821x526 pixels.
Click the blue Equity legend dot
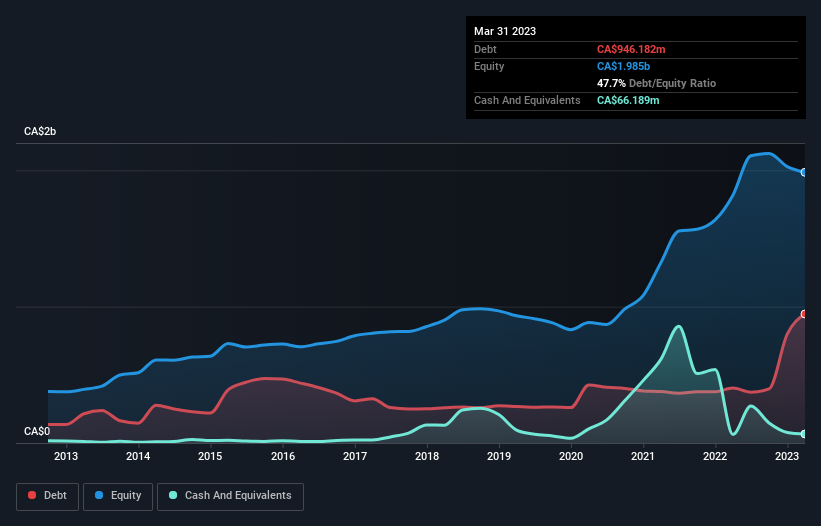(x=99, y=495)
